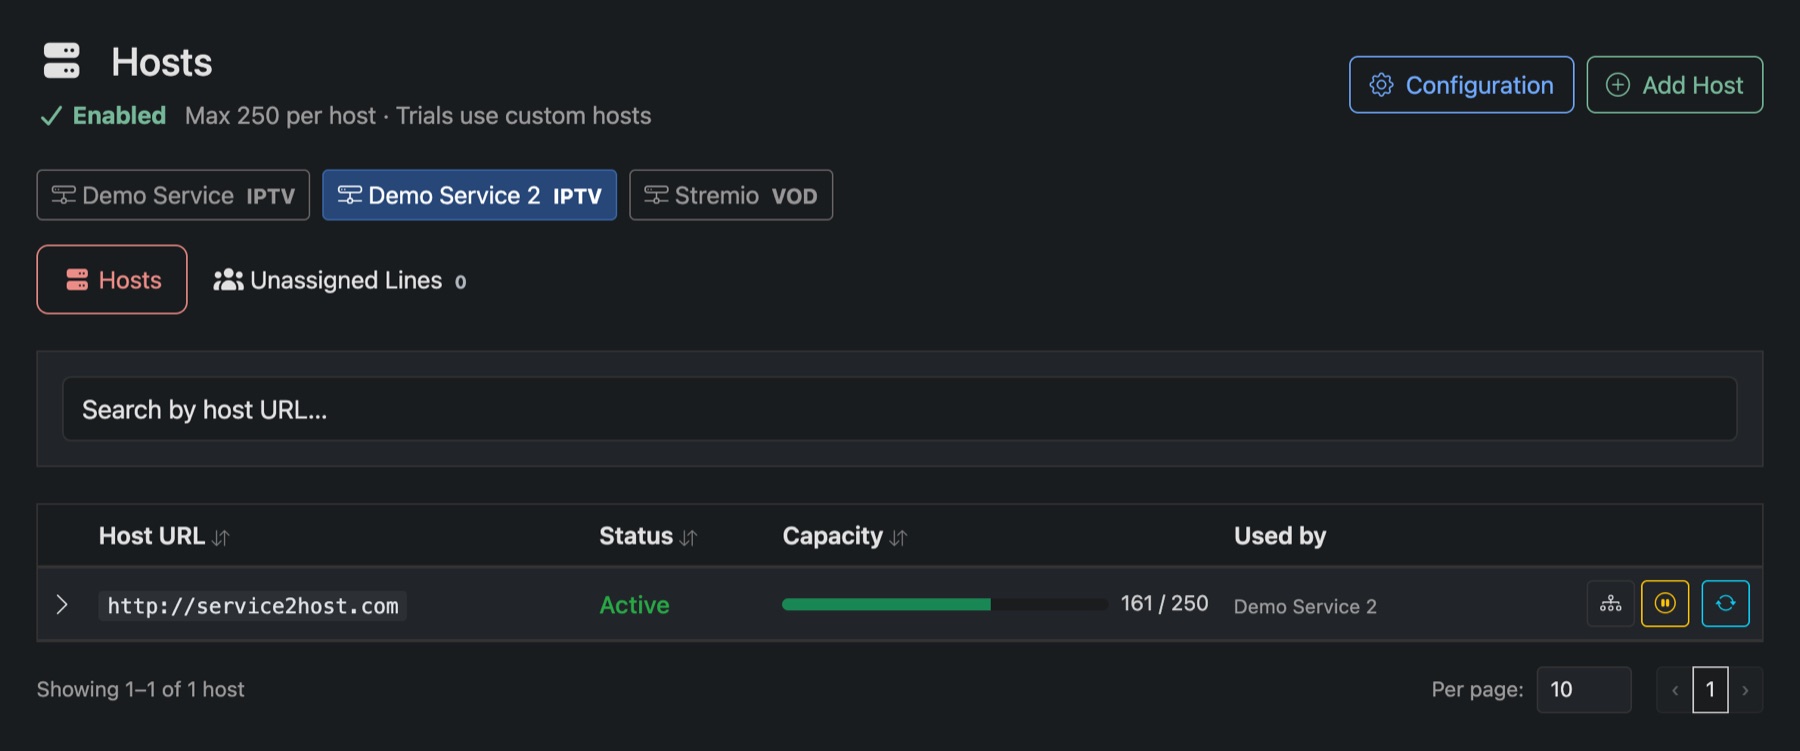Open the Per page dropdown
This screenshot has width=1800, height=751.
[1584, 690]
